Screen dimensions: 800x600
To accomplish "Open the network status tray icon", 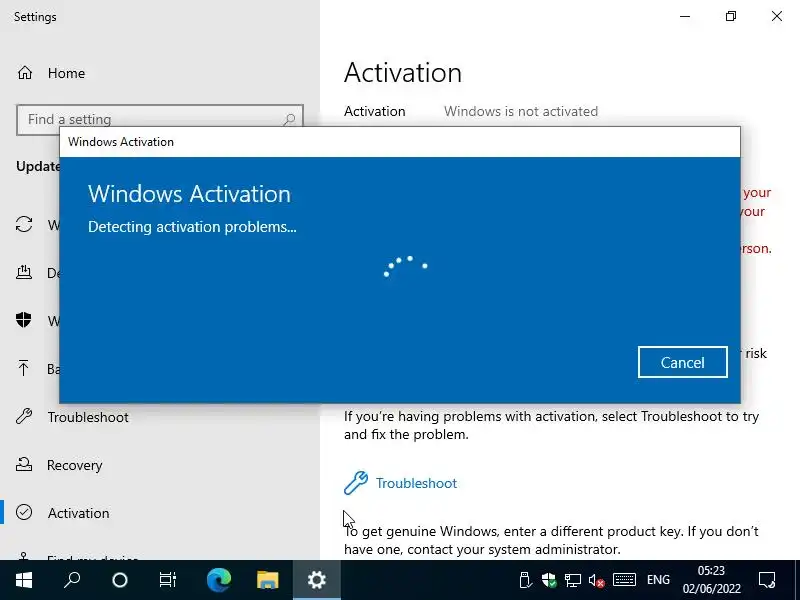I will click(573, 580).
